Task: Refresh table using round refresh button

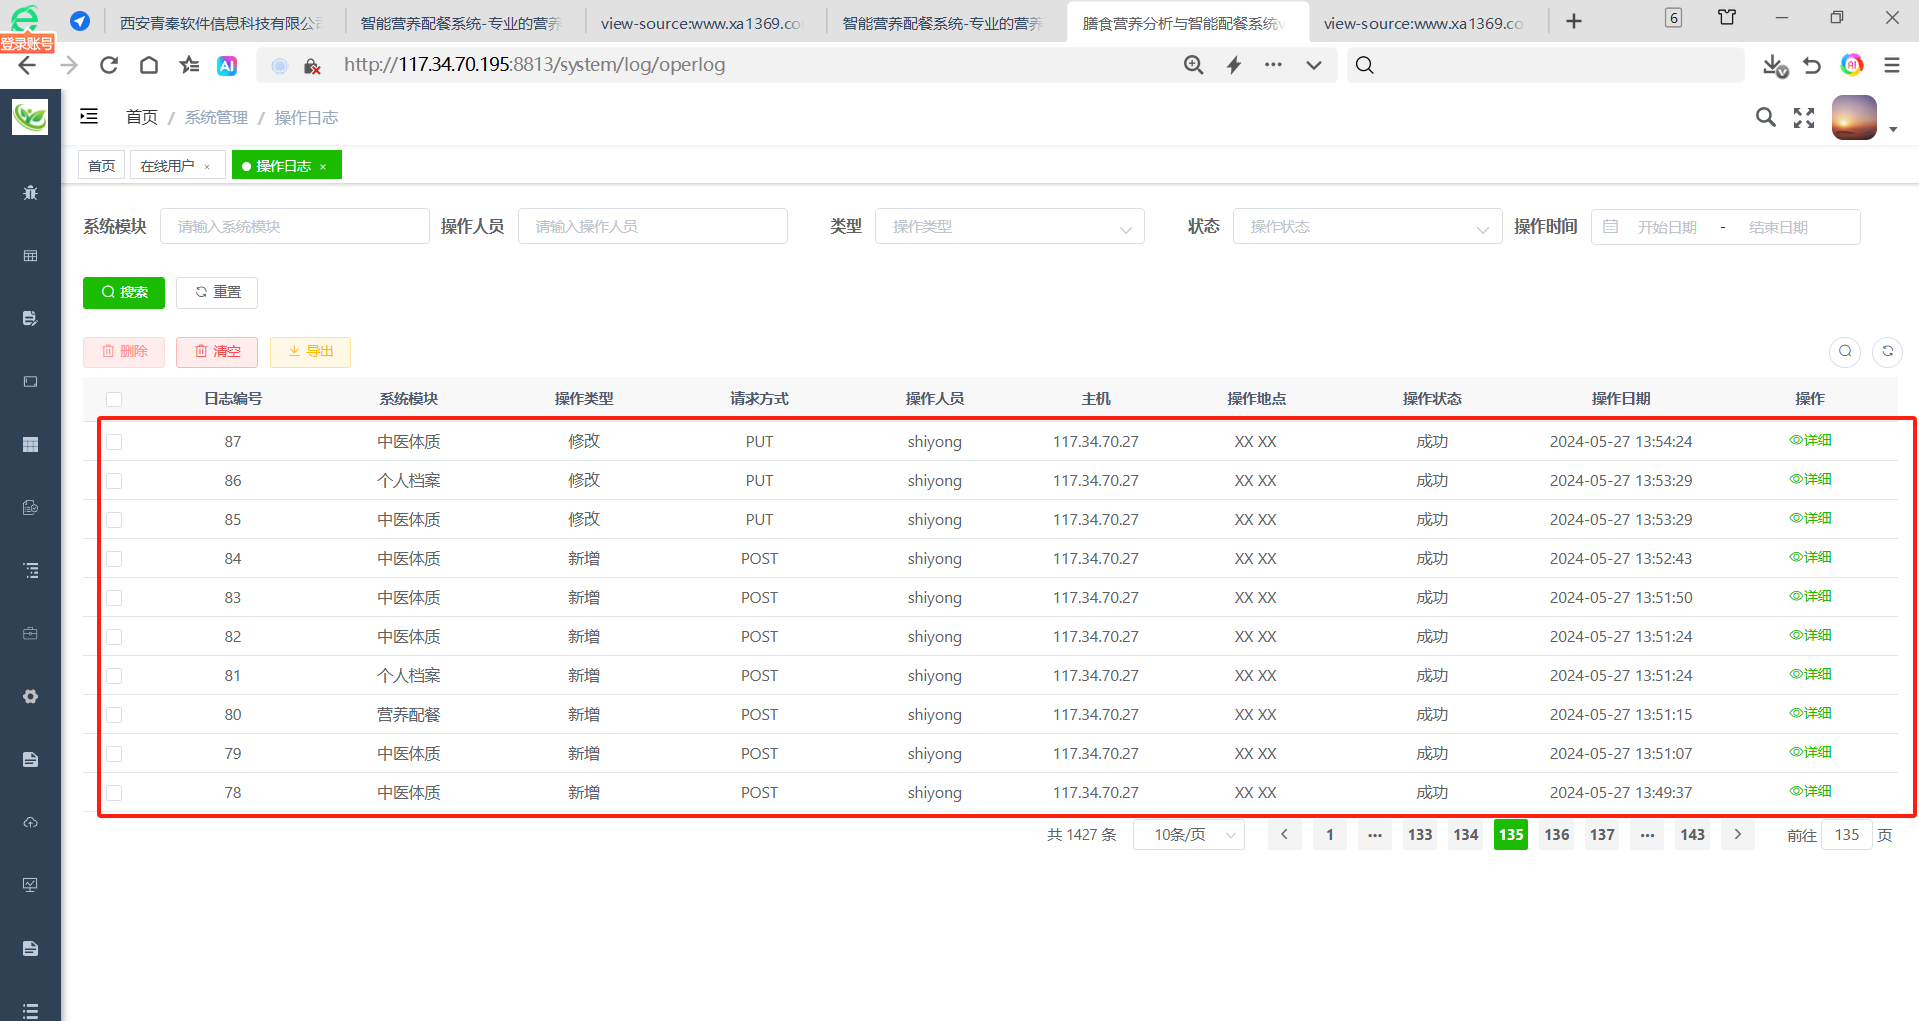Action: pos(1887,351)
